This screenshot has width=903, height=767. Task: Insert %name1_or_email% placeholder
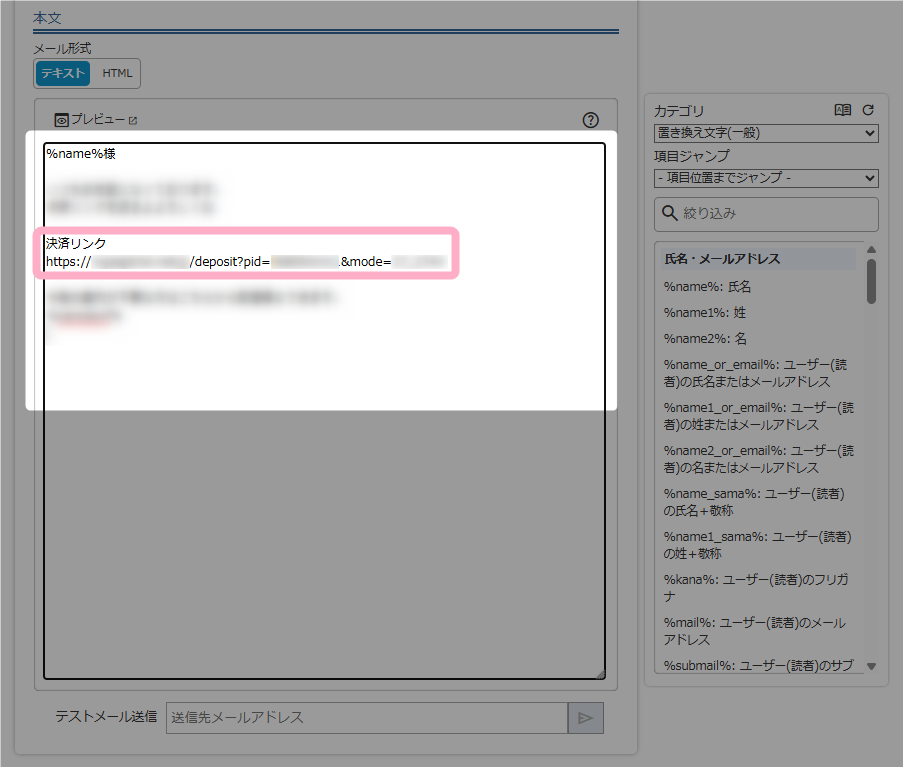(758, 416)
